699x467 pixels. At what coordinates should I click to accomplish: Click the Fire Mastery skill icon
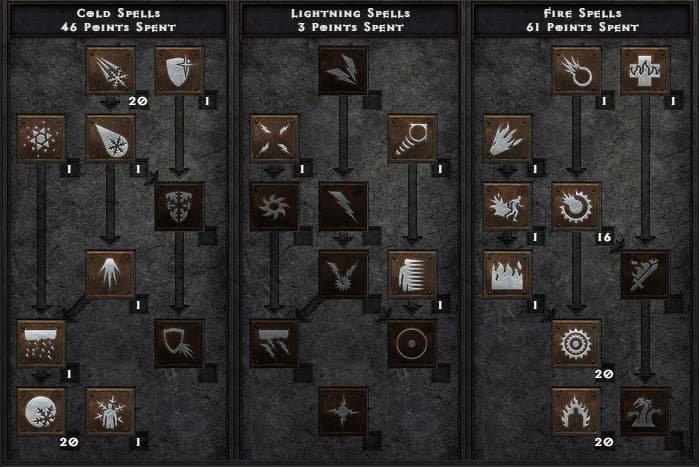pos(577,412)
